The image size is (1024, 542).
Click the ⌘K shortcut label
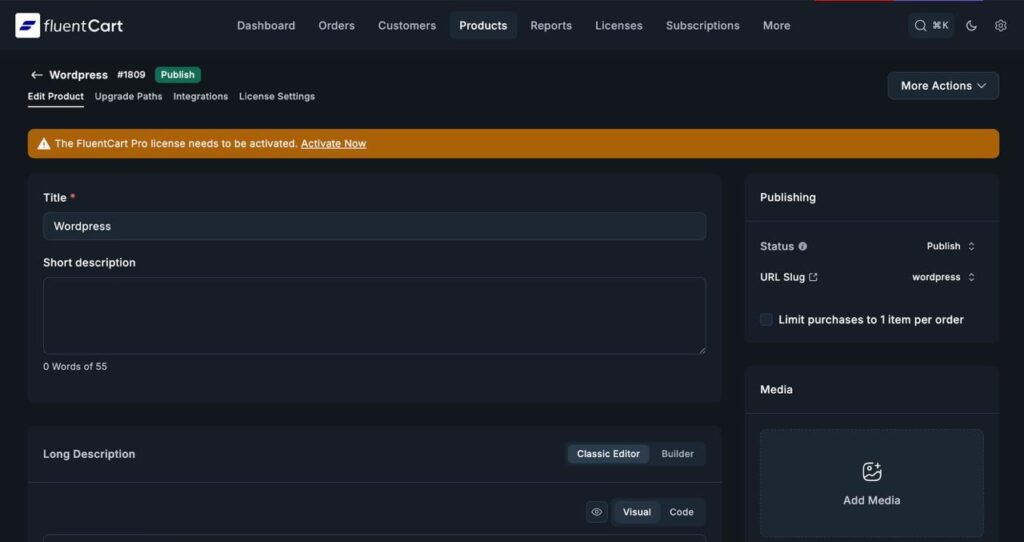point(940,25)
